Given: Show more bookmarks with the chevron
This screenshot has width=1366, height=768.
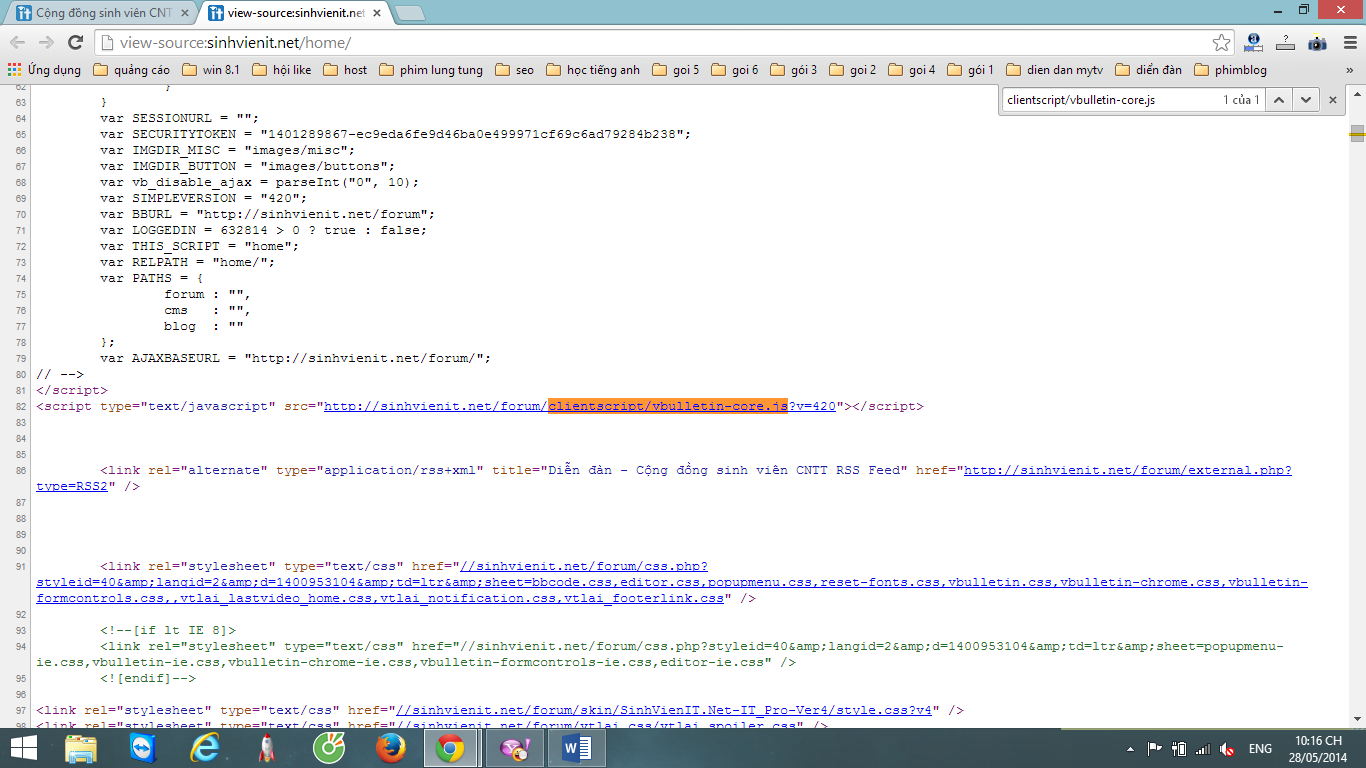Looking at the screenshot, I should point(1351,70).
